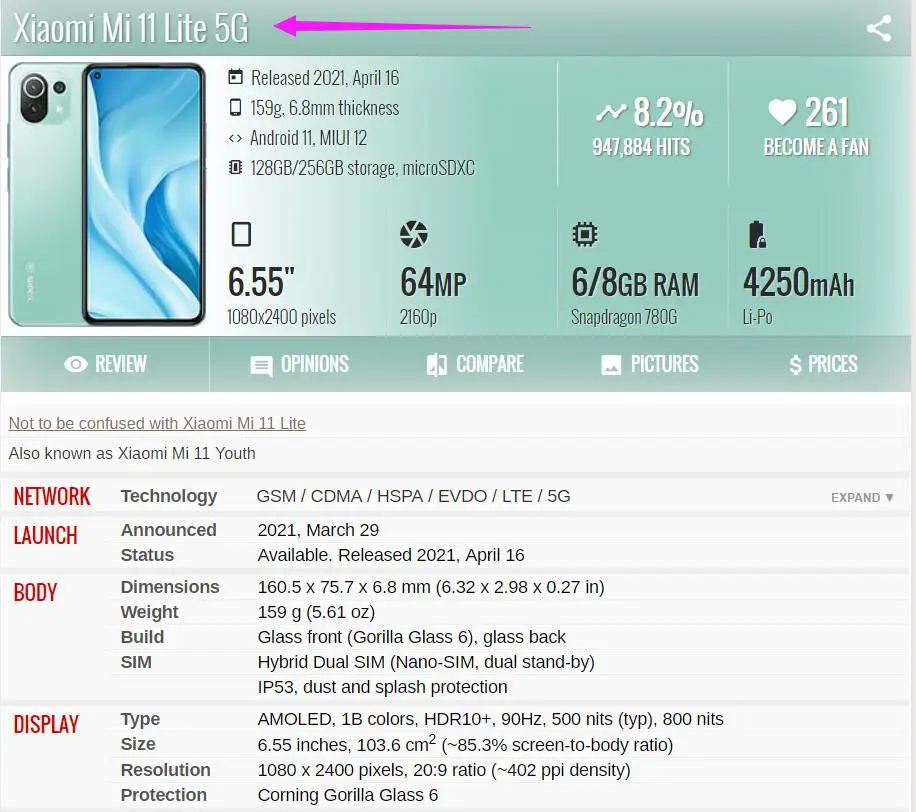Click the '159g, 6.8mm thickness' text

[325, 108]
